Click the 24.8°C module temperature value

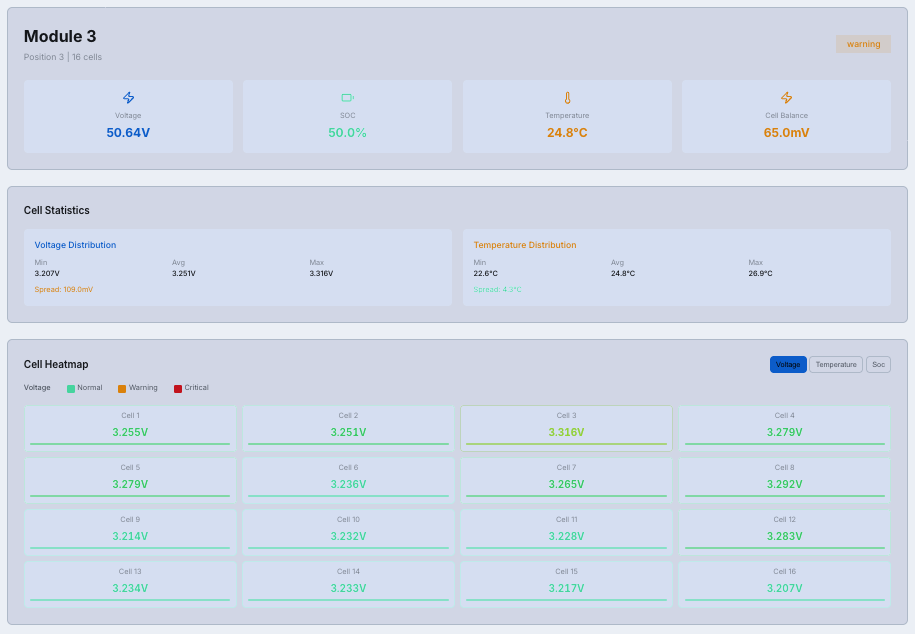(x=567, y=133)
